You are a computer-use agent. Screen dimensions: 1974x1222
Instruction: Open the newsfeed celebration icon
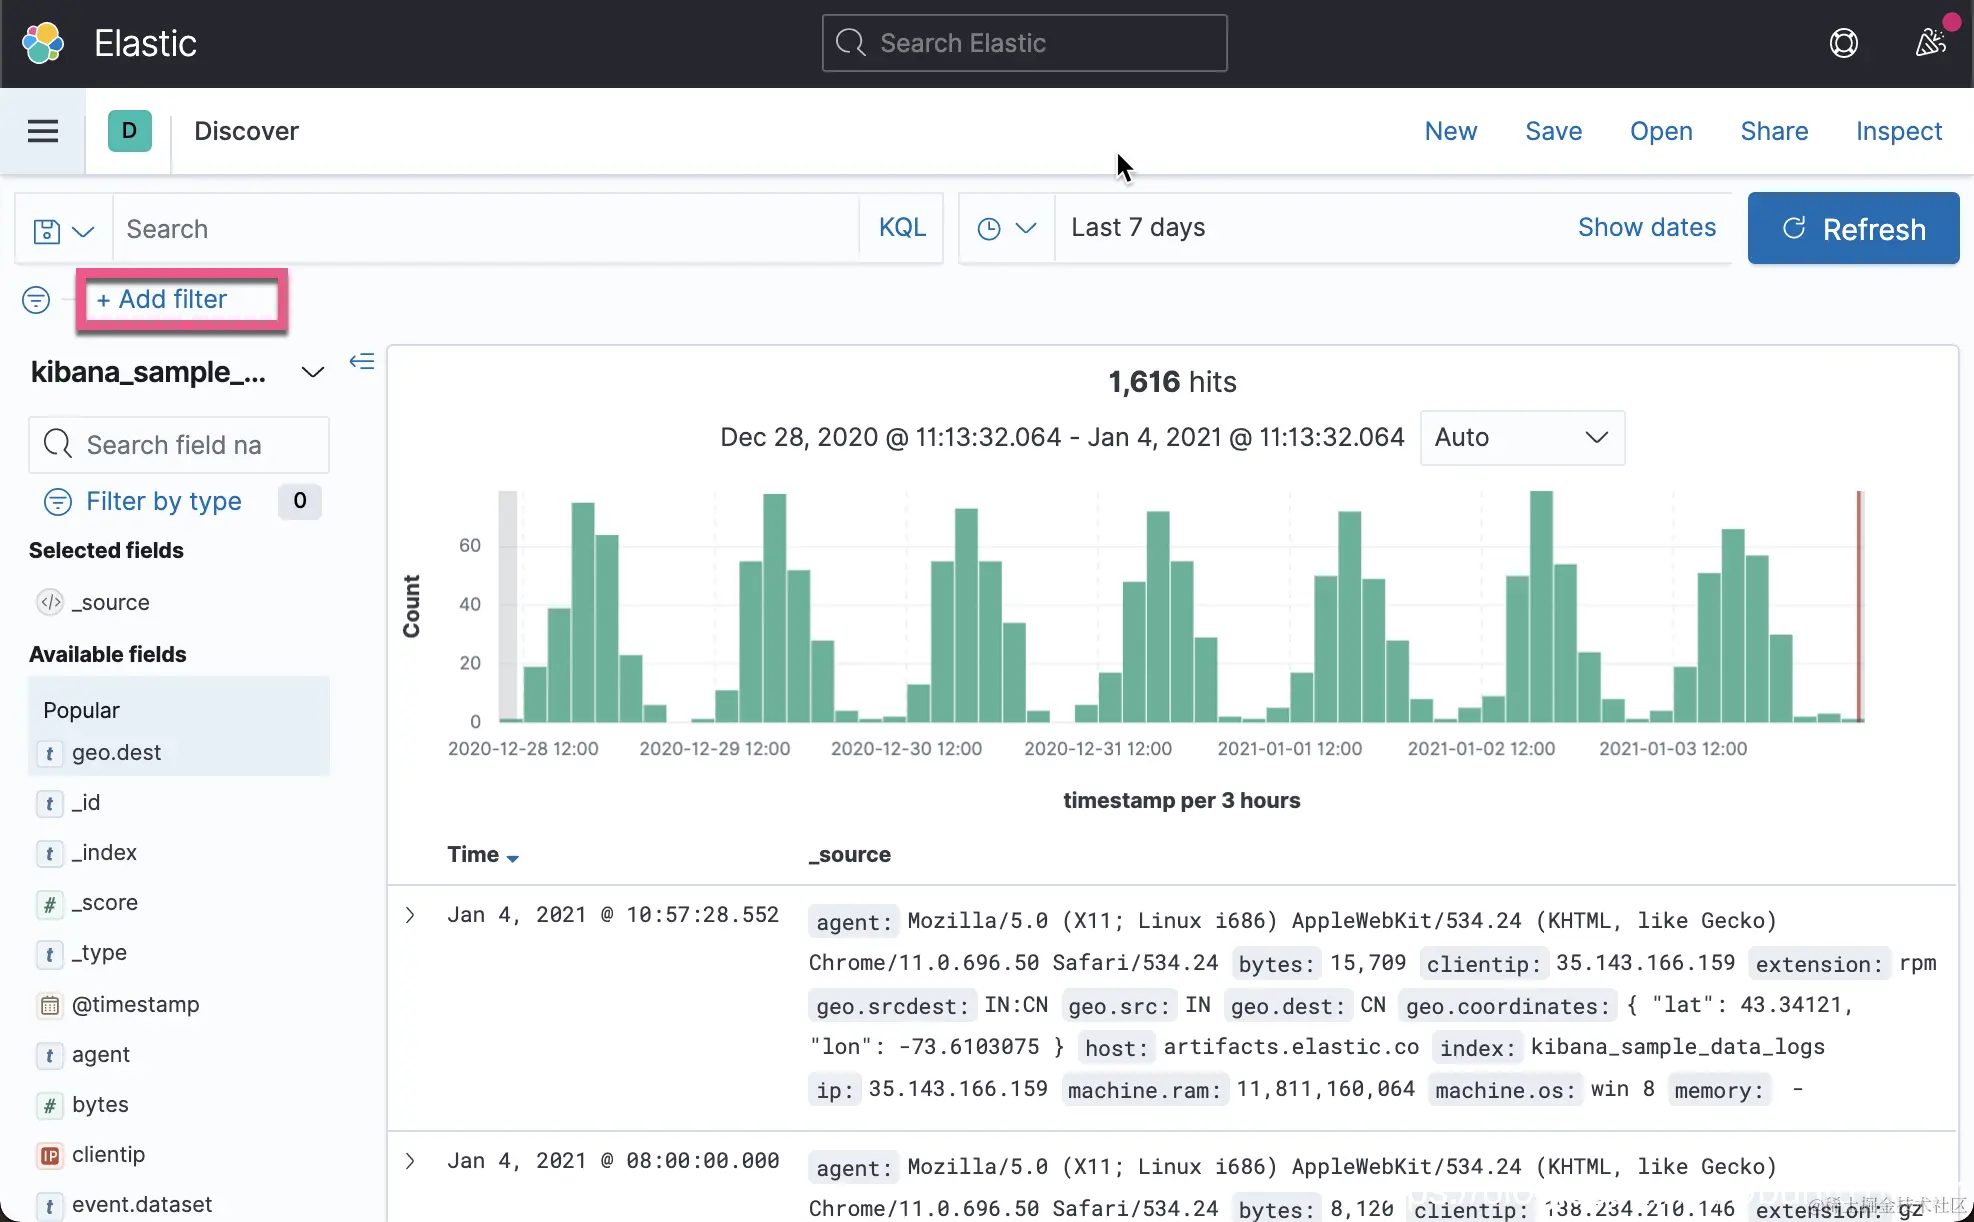(1930, 43)
